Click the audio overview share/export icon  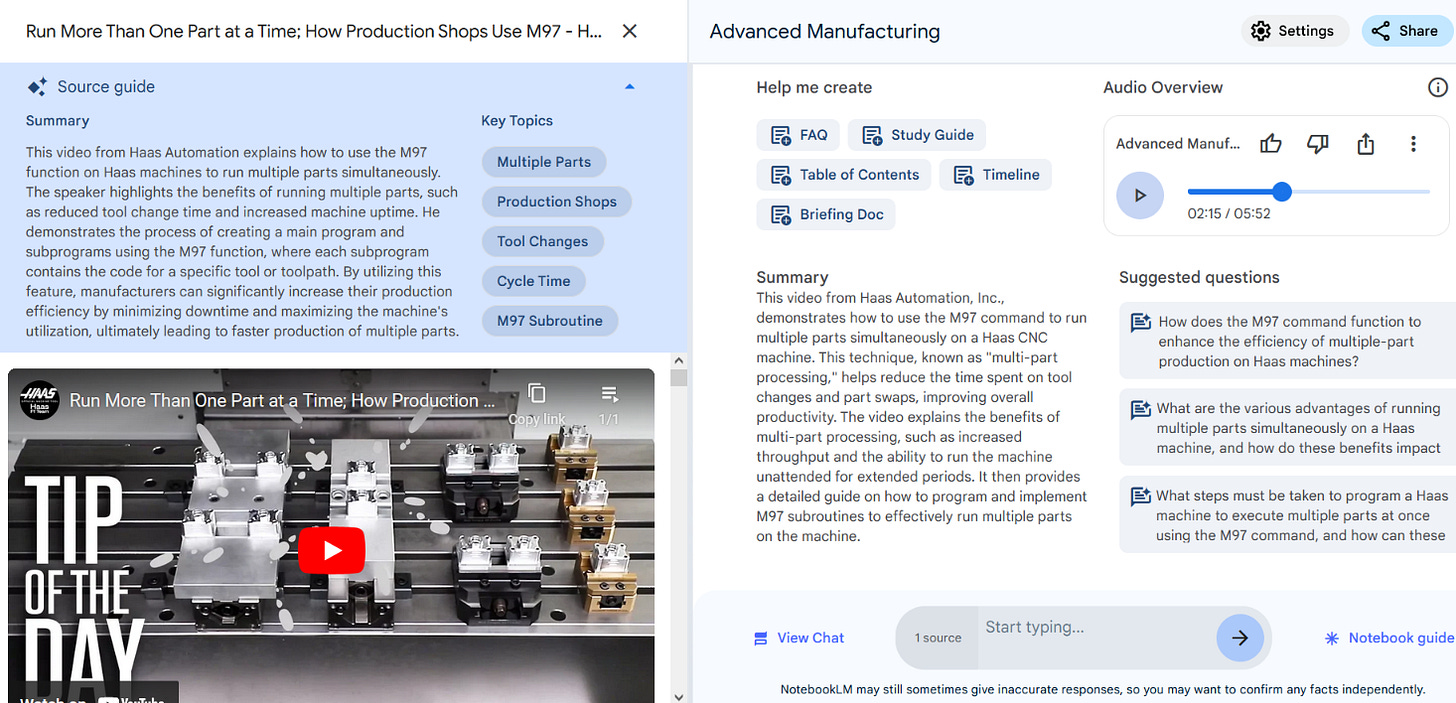tap(1366, 144)
